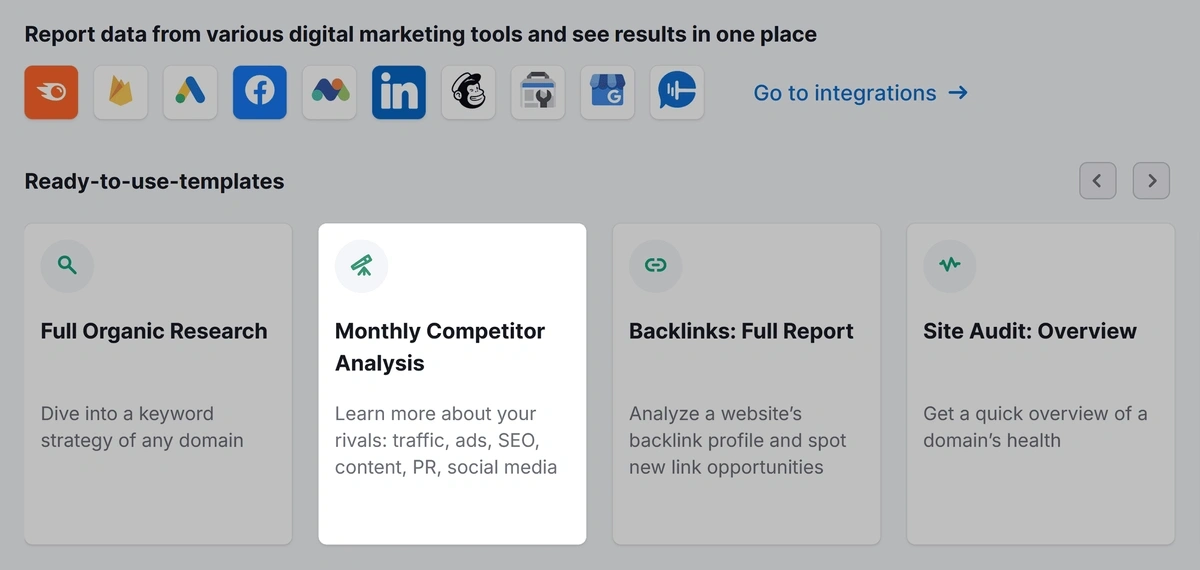Click the pulse icon on Site Audit card
The height and width of the screenshot is (570, 1200).
pyautogui.click(x=949, y=266)
